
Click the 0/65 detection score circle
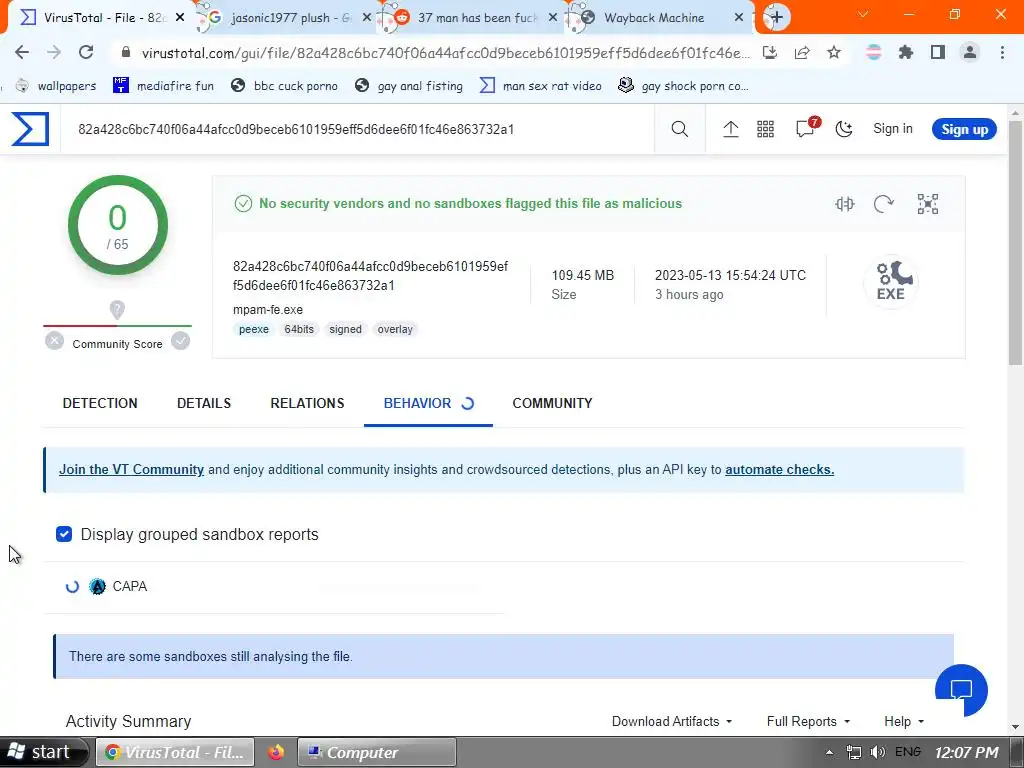click(118, 225)
